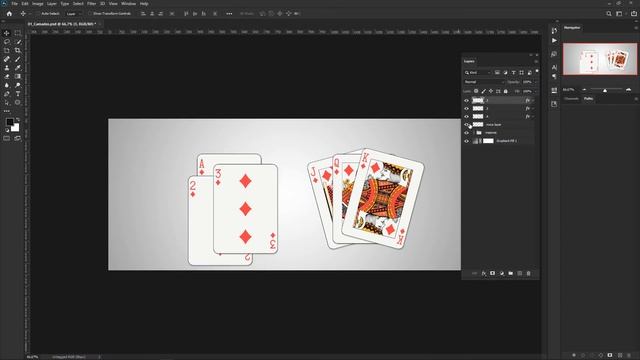
Task: Hide the folder group layer
Action: (x=467, y=133)
